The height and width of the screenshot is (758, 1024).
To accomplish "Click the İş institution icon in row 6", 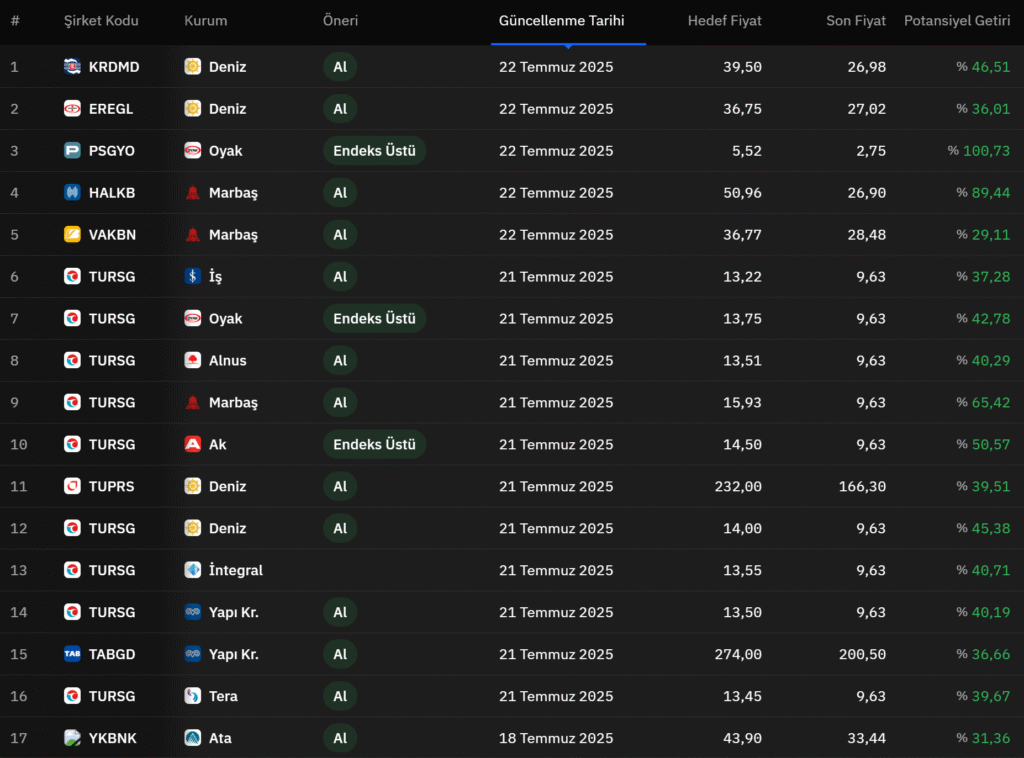I will (193, 276).
